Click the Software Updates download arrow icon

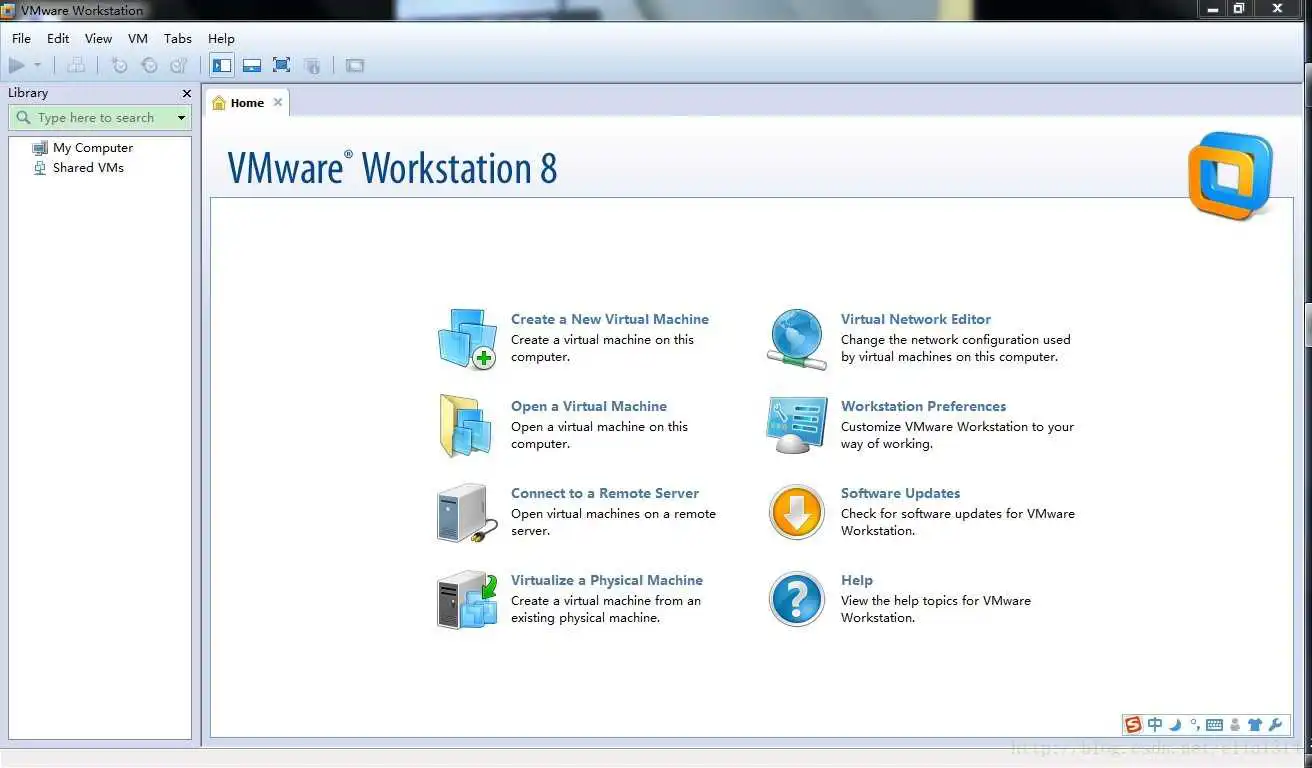[x=797, y=513]
